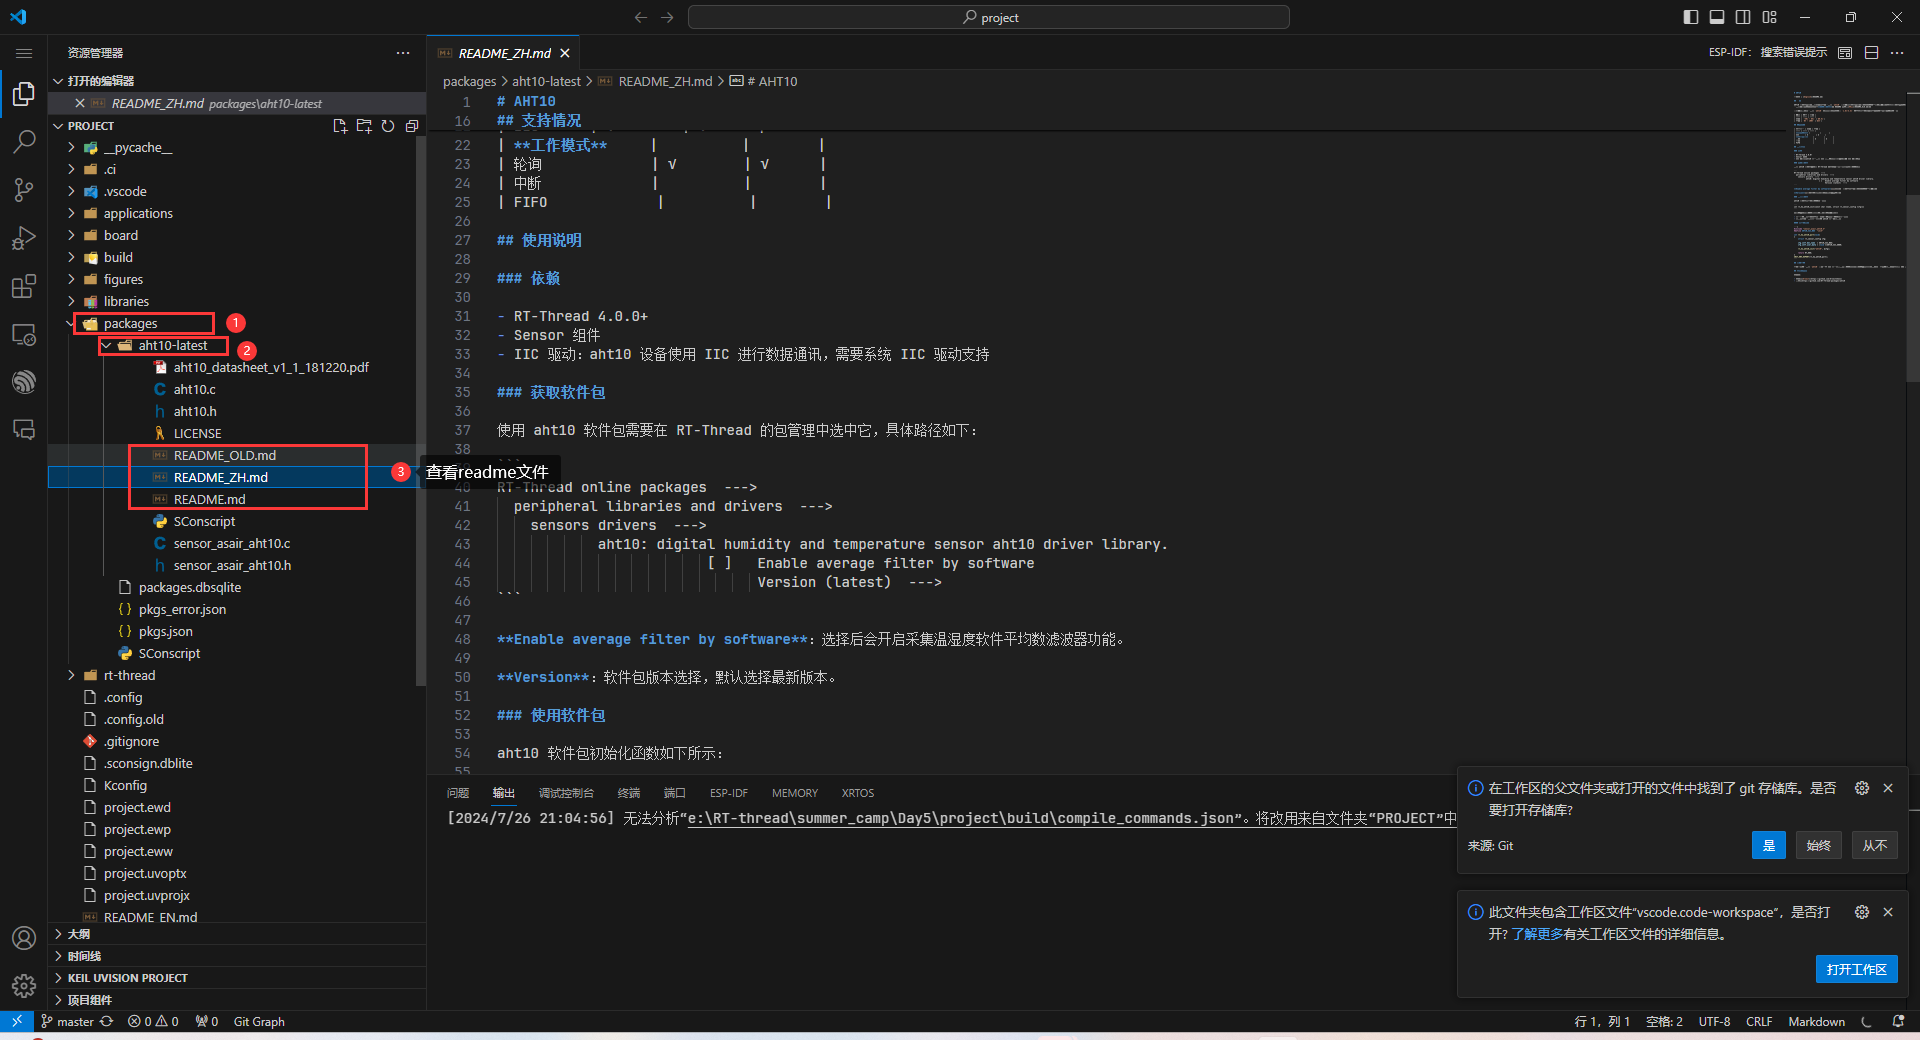Open the remote window indicator in the status bar
Screen dimensions: 1920x1040
pos(17,1021)
